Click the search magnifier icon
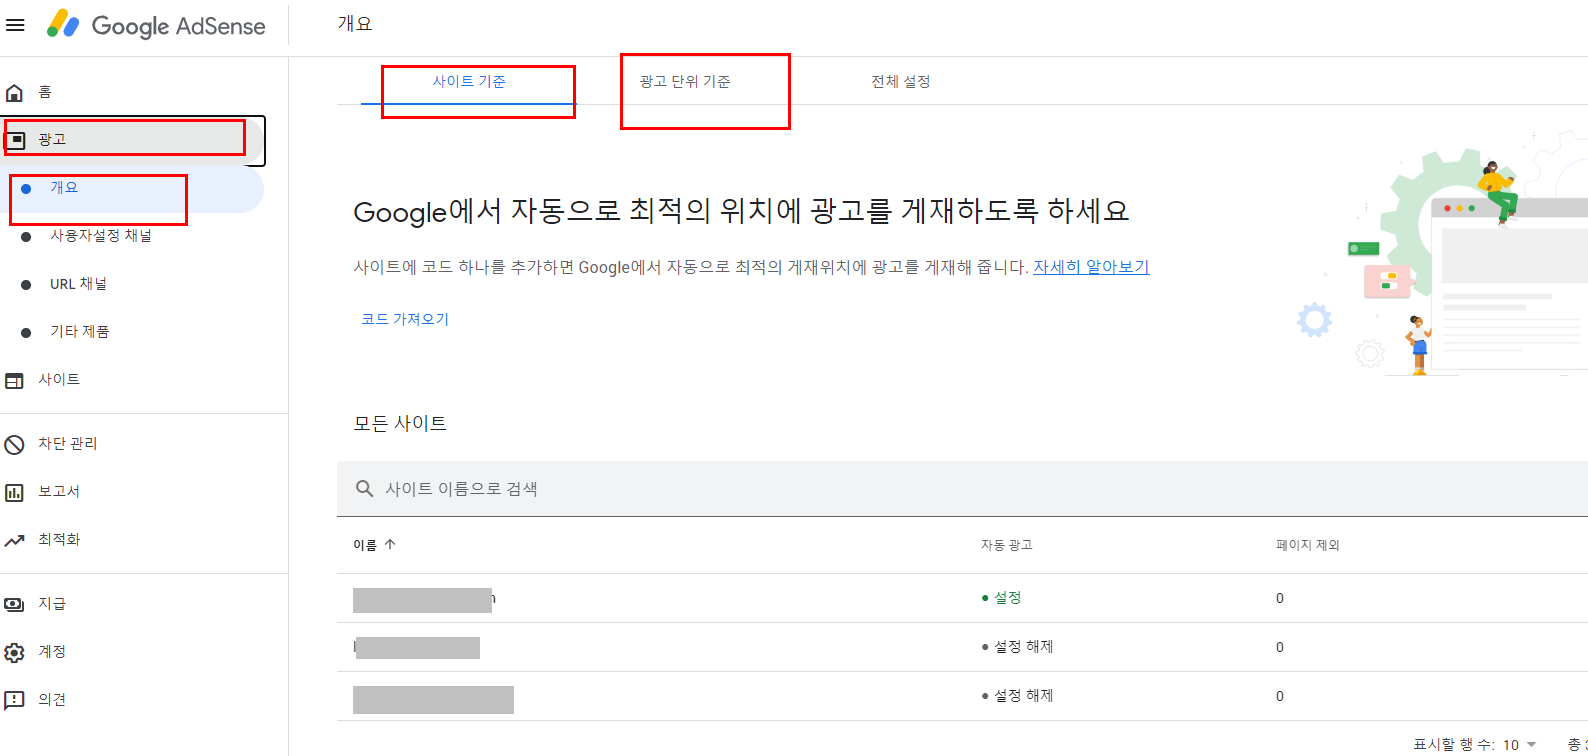Viewport: 1588px width, 756px height. (x=365, y=489)
